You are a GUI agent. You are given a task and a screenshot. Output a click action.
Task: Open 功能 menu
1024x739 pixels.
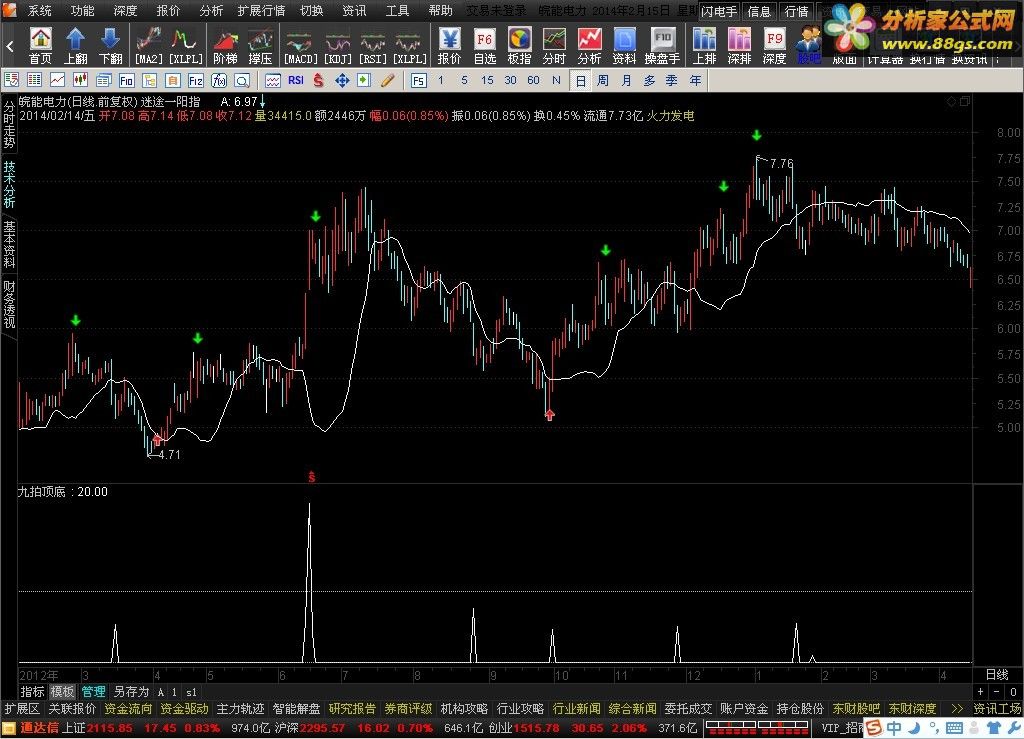pyautogui.click(x=82, y=10)
